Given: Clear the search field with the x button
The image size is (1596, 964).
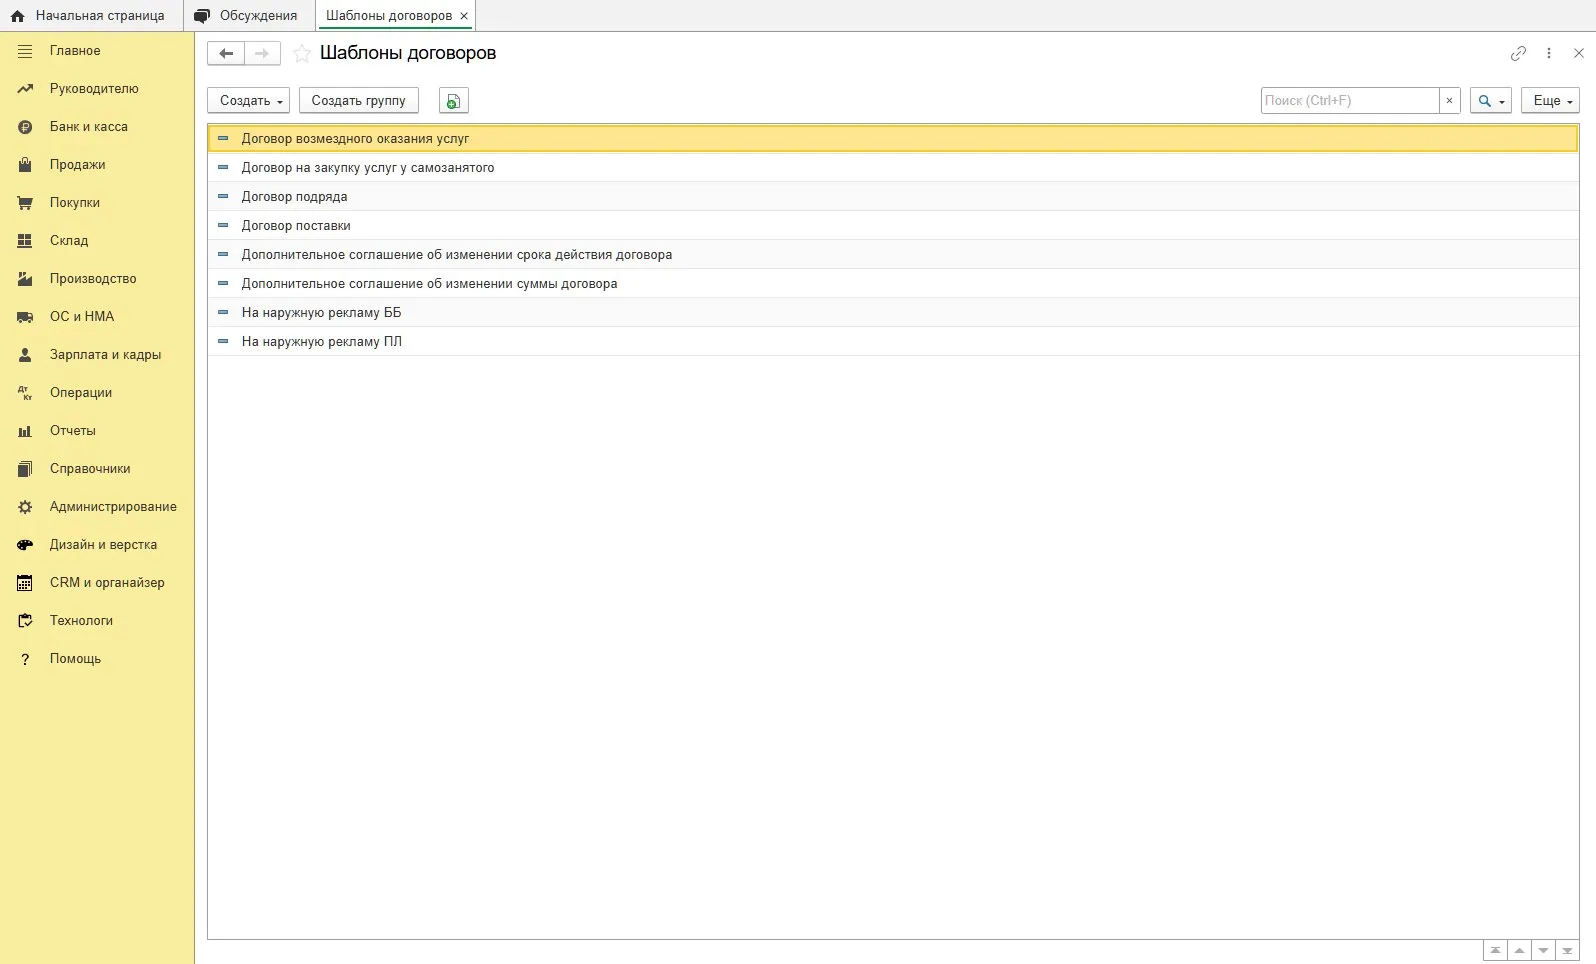Looking at the screenshot, I should coord(1450,101).
